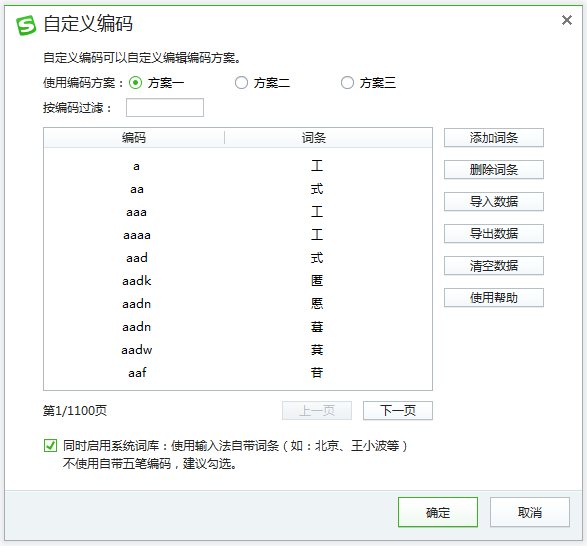Click the 清空数据 clear data button
The height and width of the screenshot is (546, 587).
(x=494, y=266)
